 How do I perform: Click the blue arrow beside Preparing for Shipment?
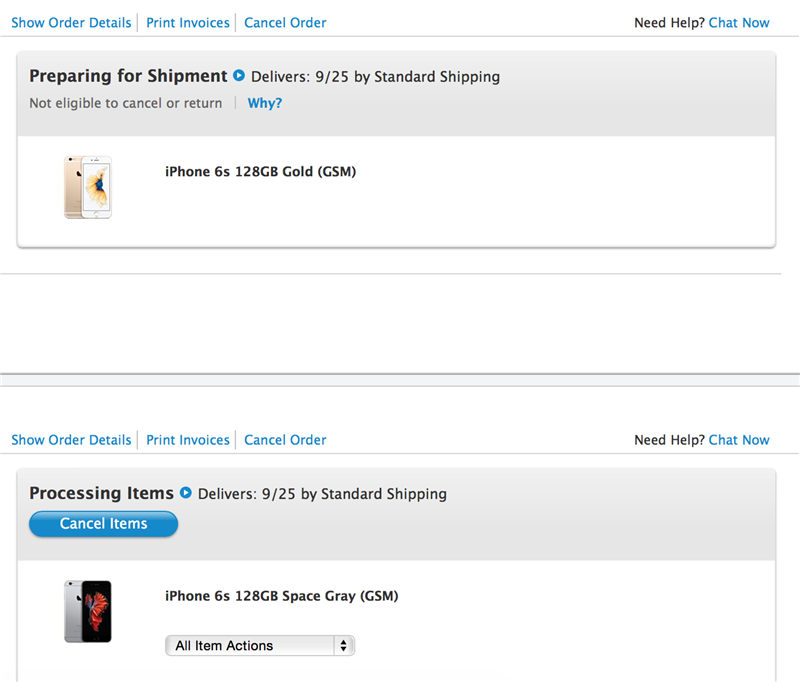[239, 75]
